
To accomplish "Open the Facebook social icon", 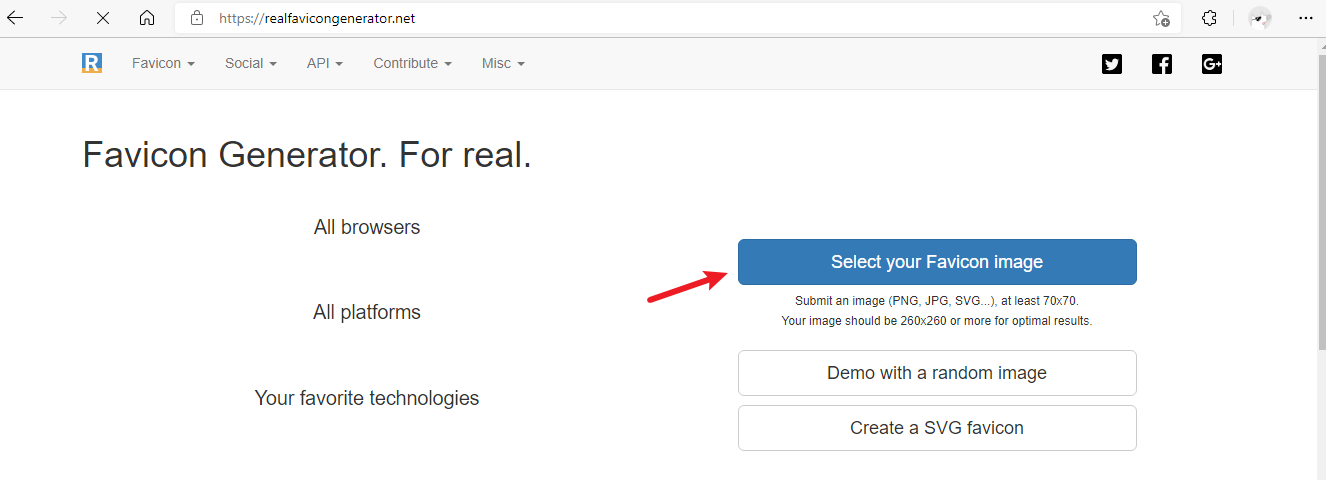I will [1162, 64].
